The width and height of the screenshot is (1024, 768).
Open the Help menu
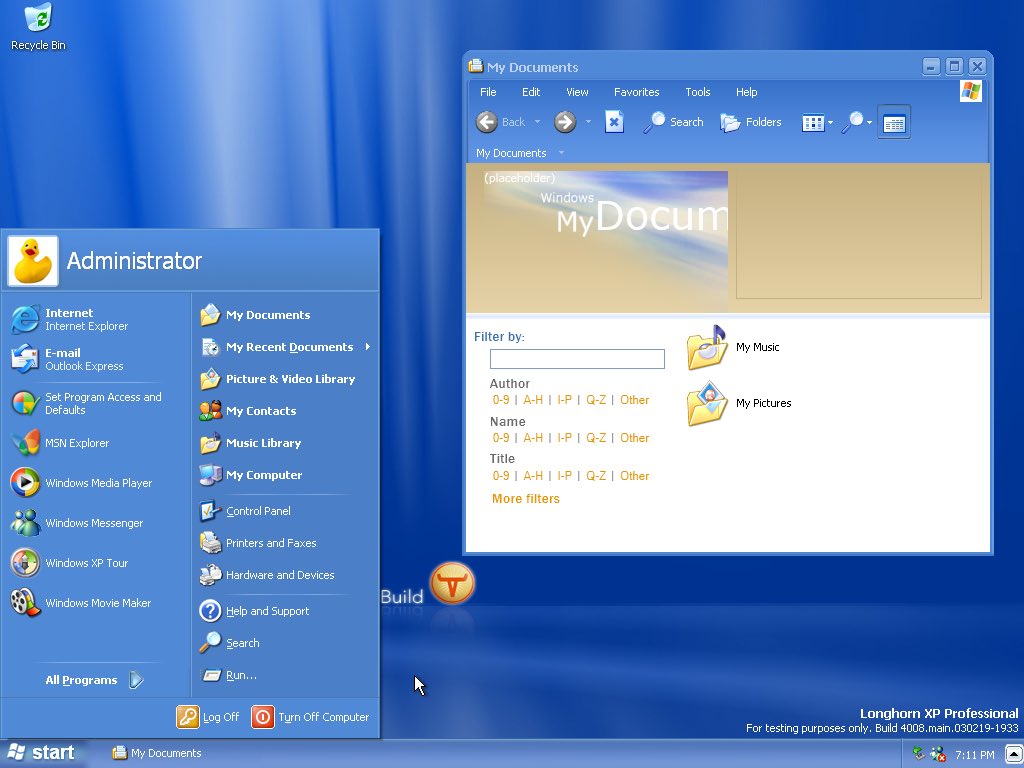(746, 92)
